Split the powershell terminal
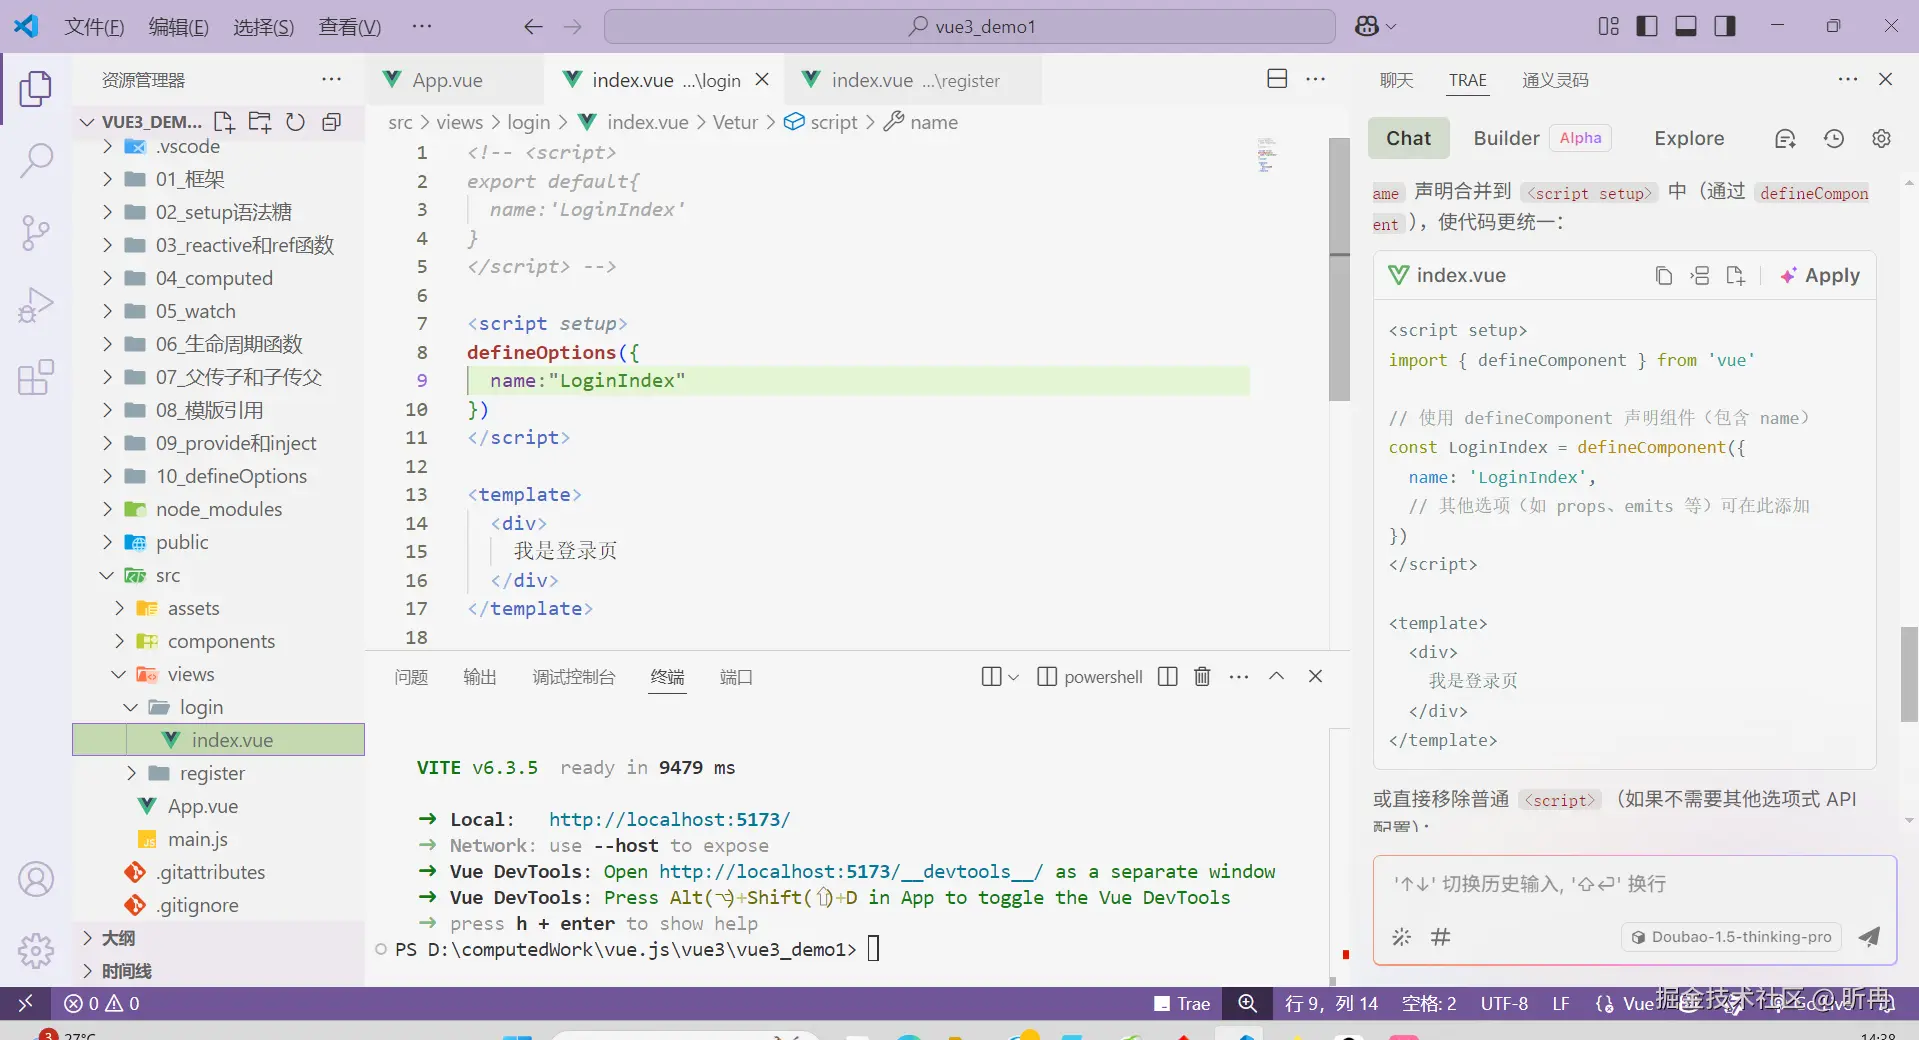The width and height of the screenshot is (1919, 1040). [1167, 677]
